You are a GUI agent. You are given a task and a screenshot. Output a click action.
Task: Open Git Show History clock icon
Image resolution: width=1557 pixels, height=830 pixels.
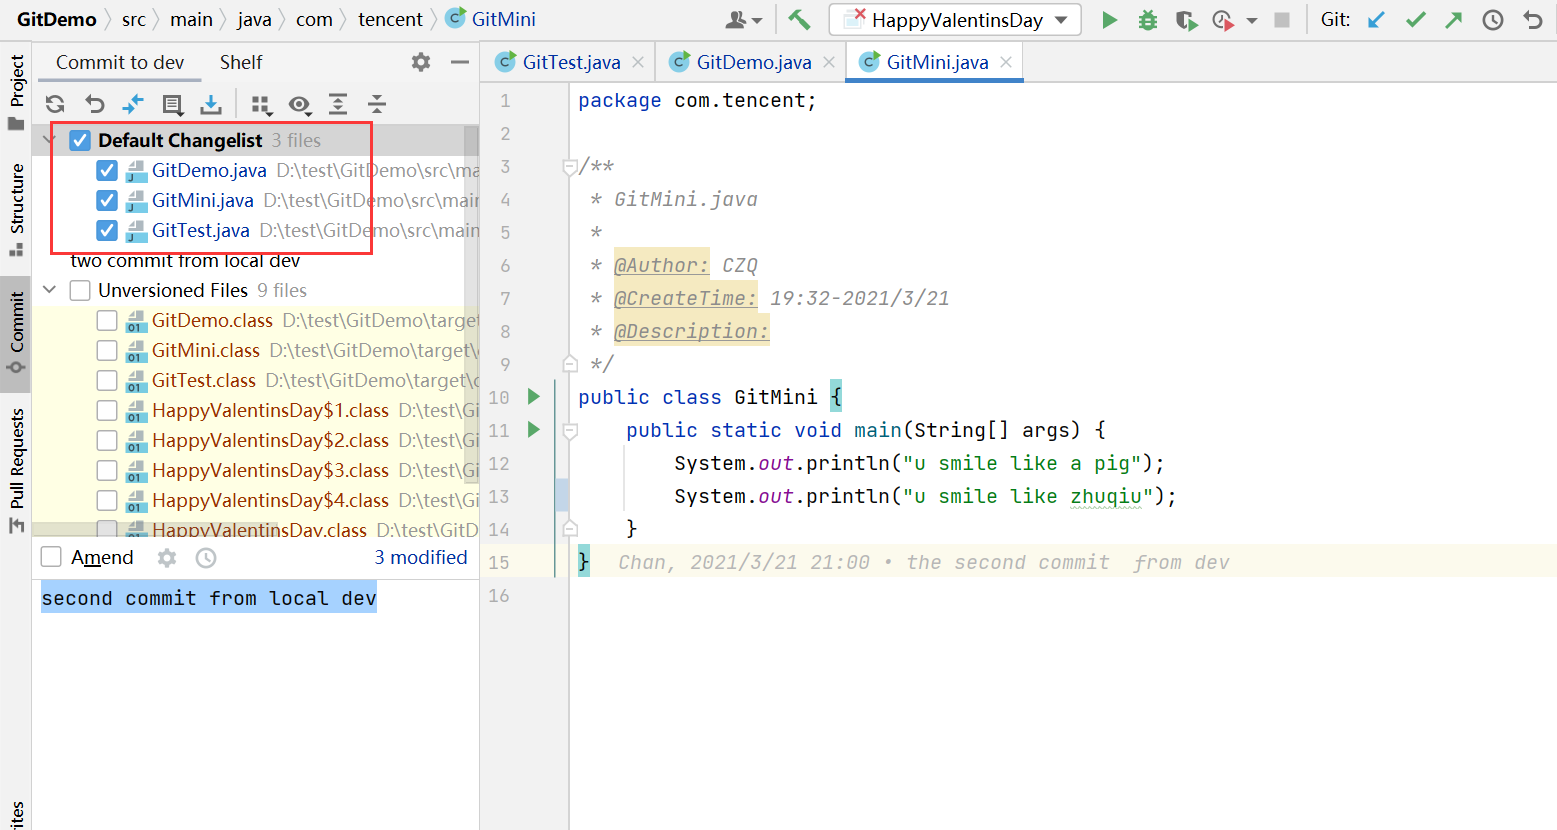[x=1493, y=20]
